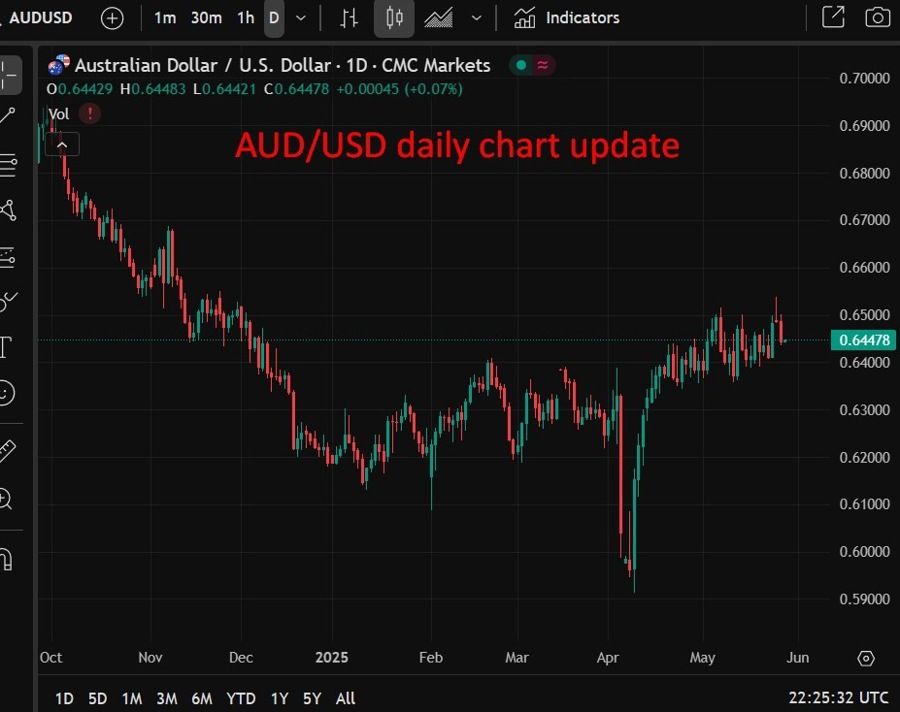Click the pink data mode indicator
The image size is (900, 712).
[542, 65]
